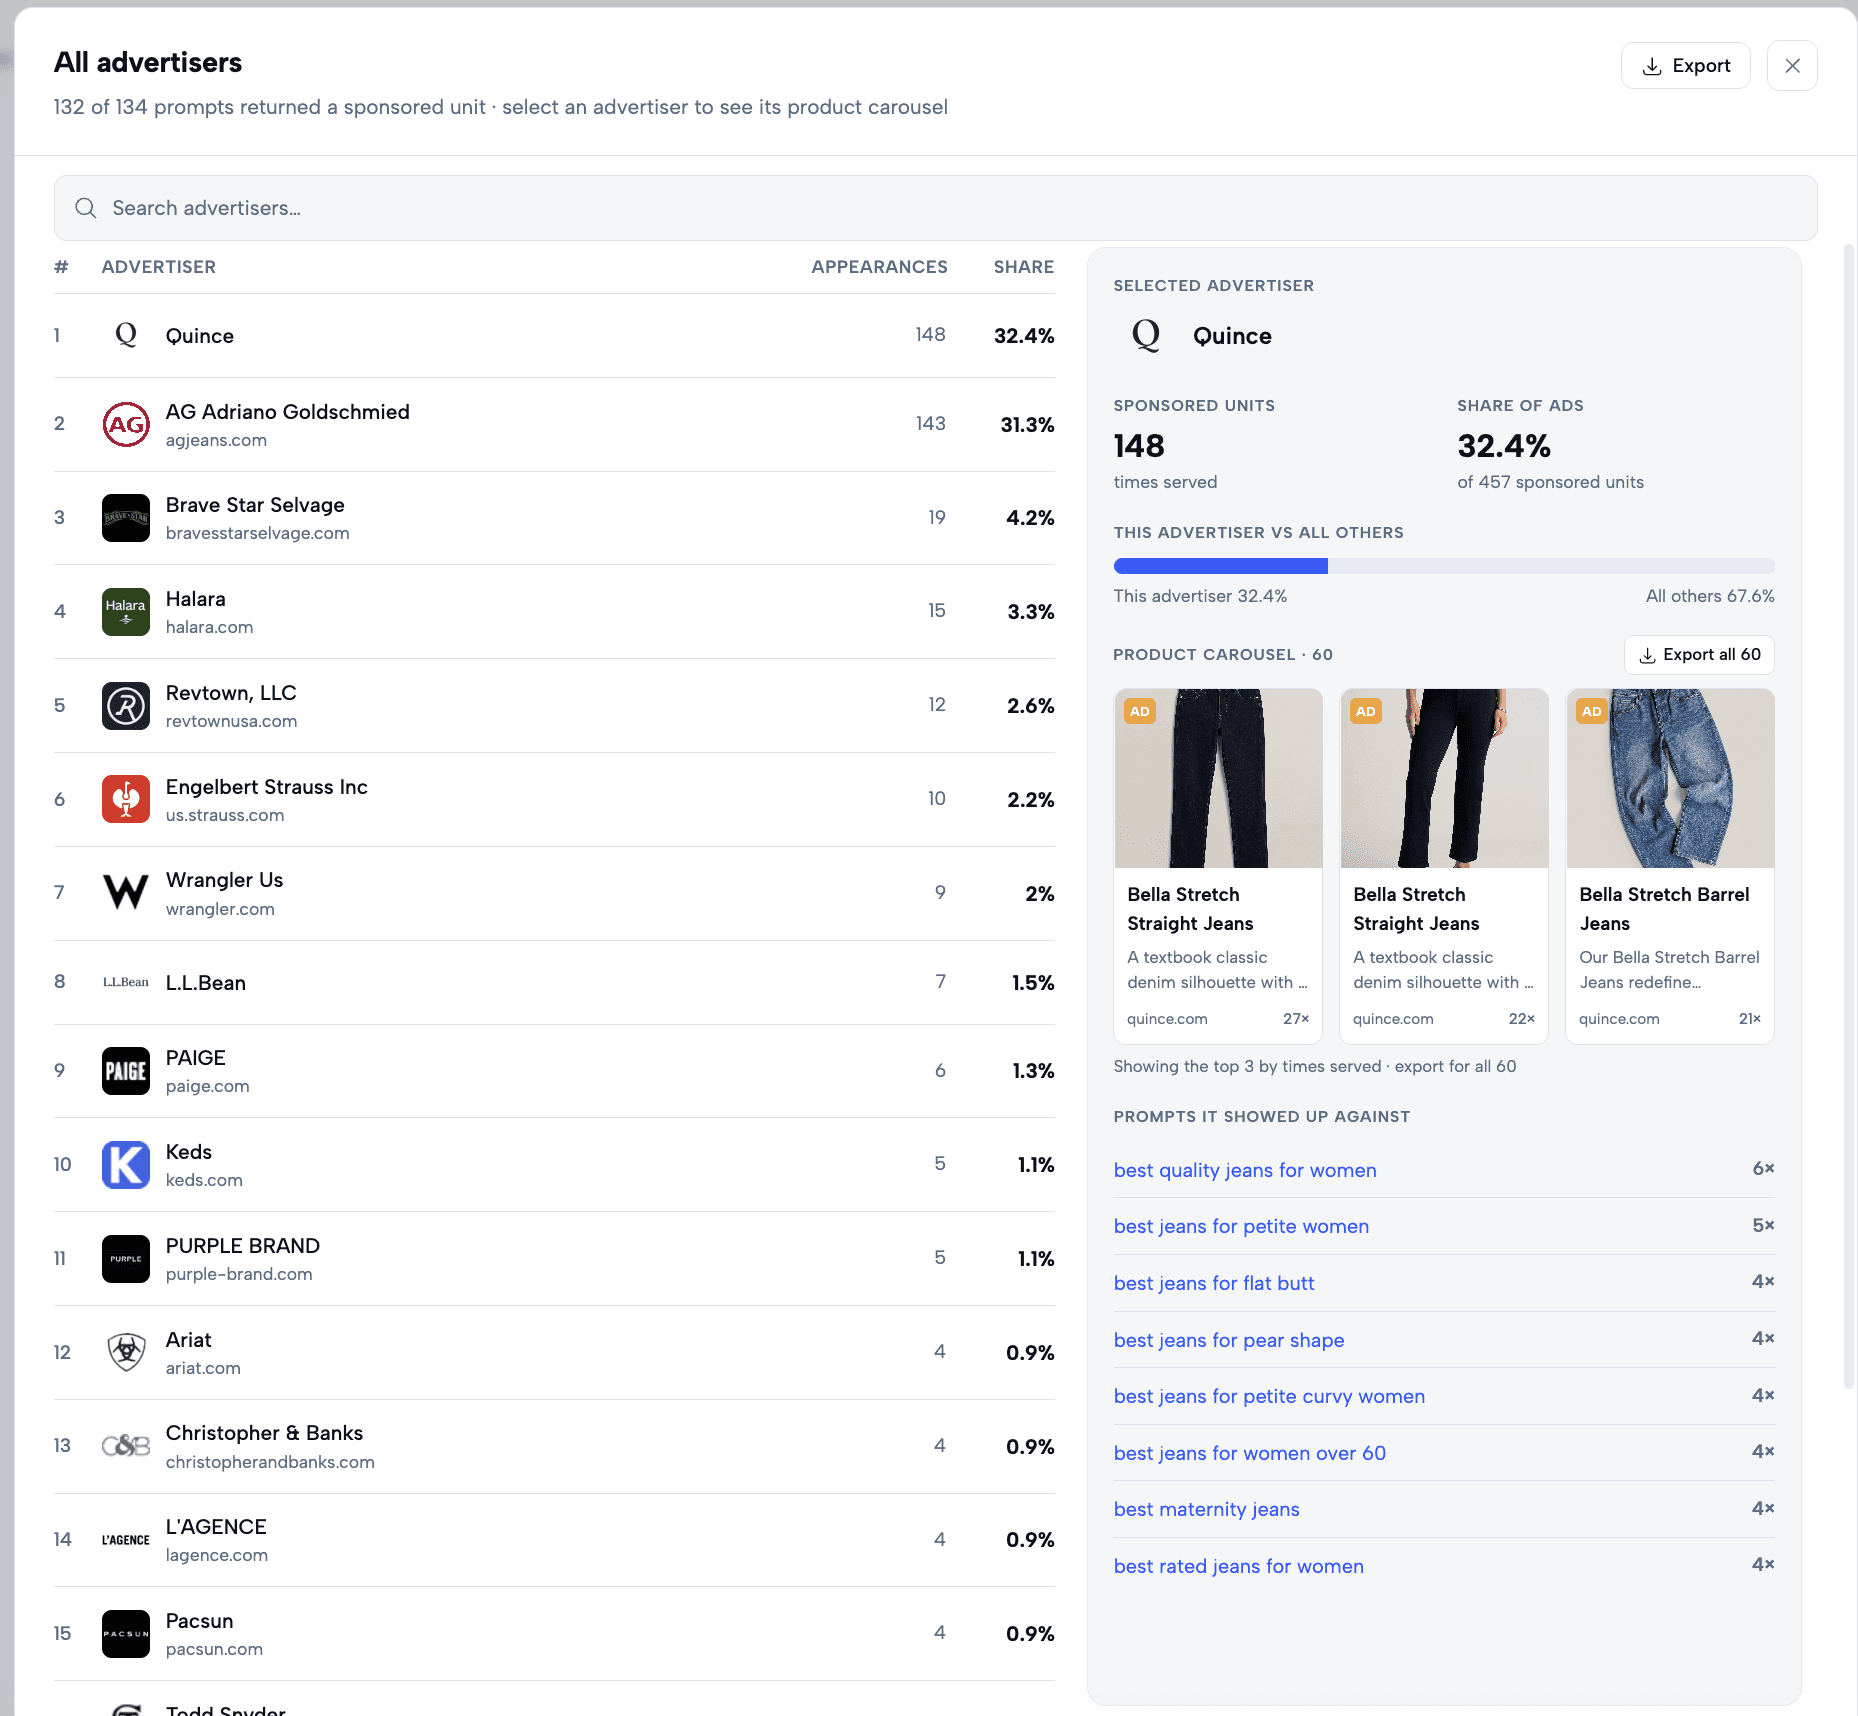
Task: Select L'AGENCE advertiser name
Action: (216, 1527)
